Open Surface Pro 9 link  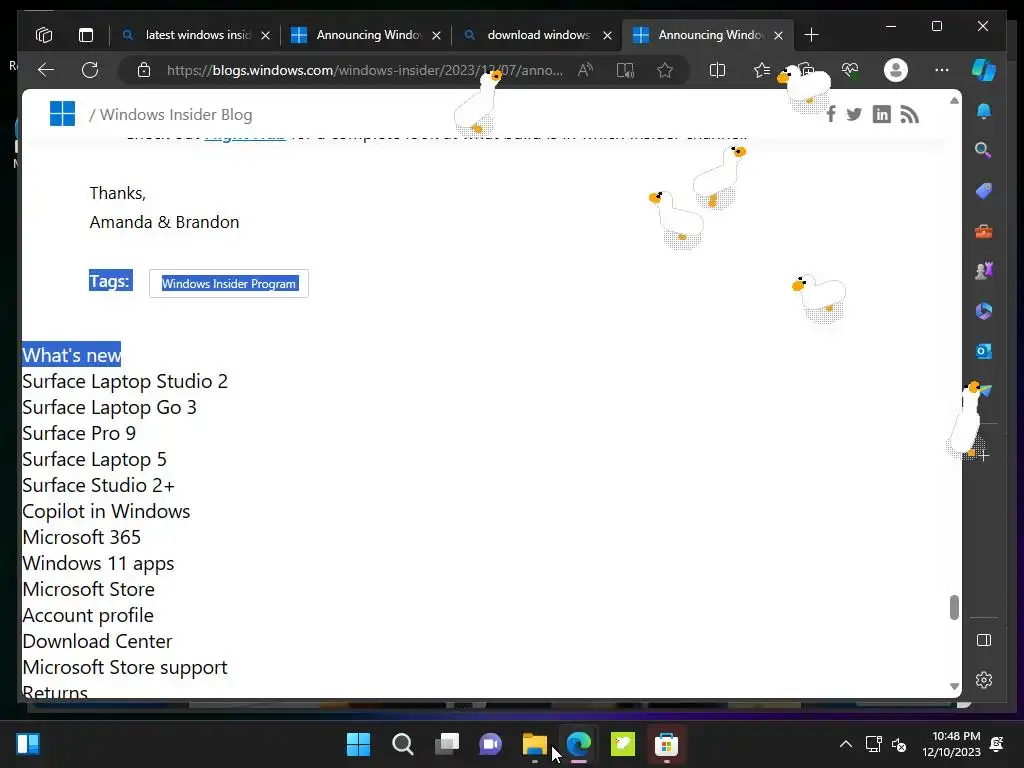coord(79,433)
